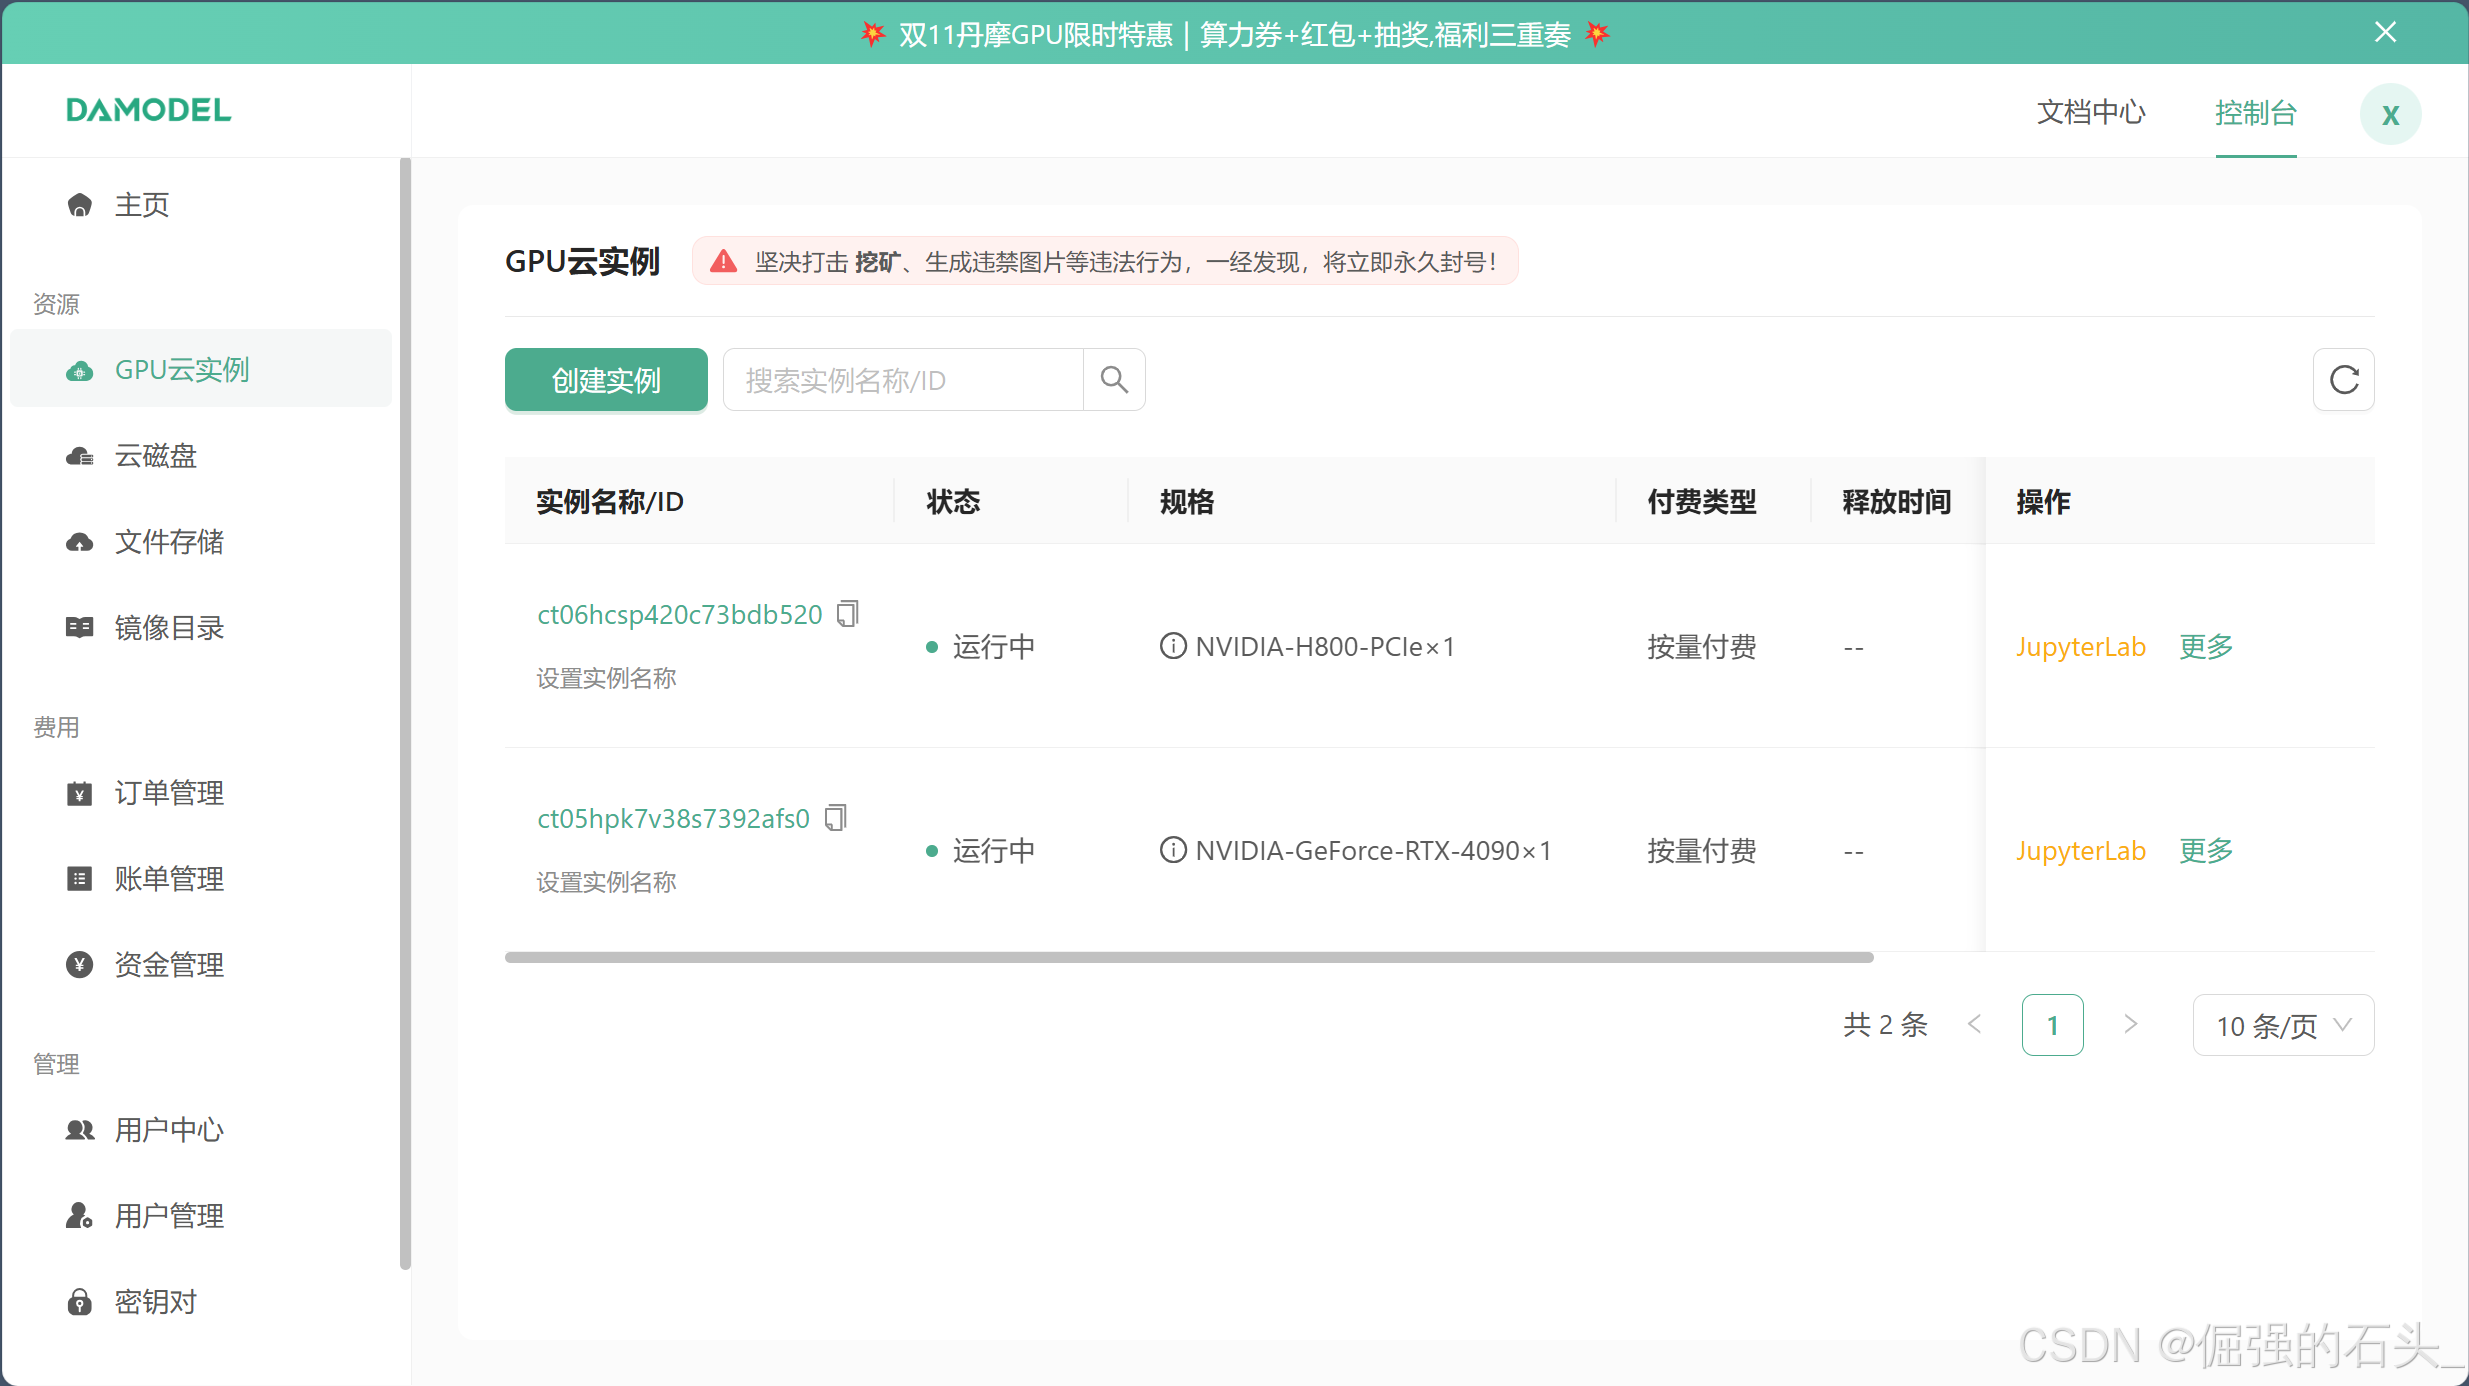Click the refresh instance list icon
The image size is (2469, 1386).
coord(2343,380)
